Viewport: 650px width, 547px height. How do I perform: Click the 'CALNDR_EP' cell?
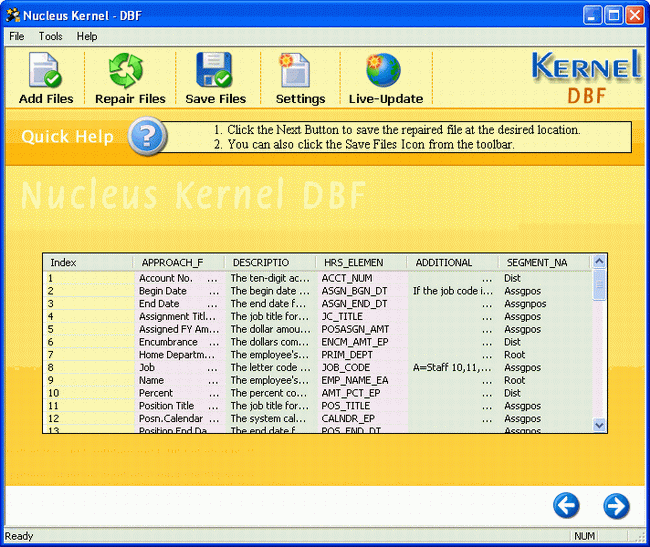(362, 419)
